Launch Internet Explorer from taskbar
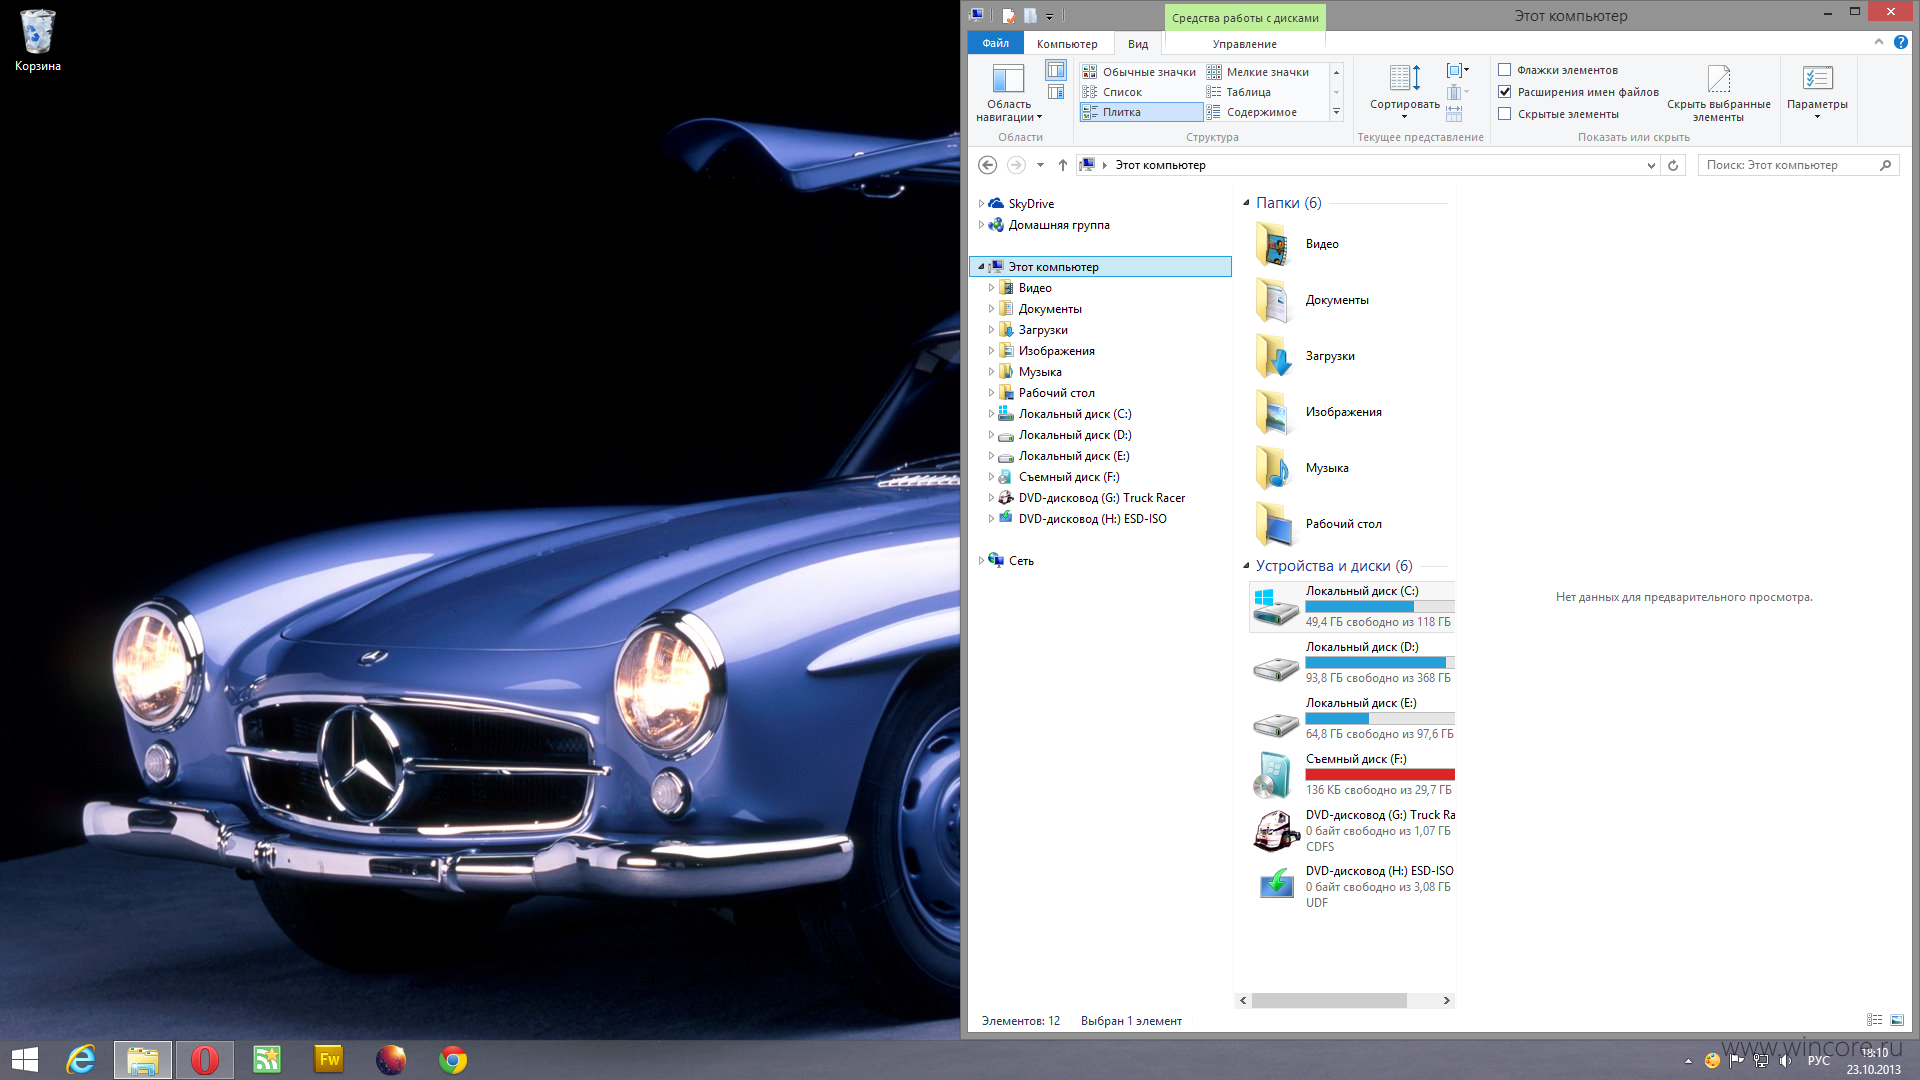This screenshot has height=1080, width=1920. (x=80, y=1059)
